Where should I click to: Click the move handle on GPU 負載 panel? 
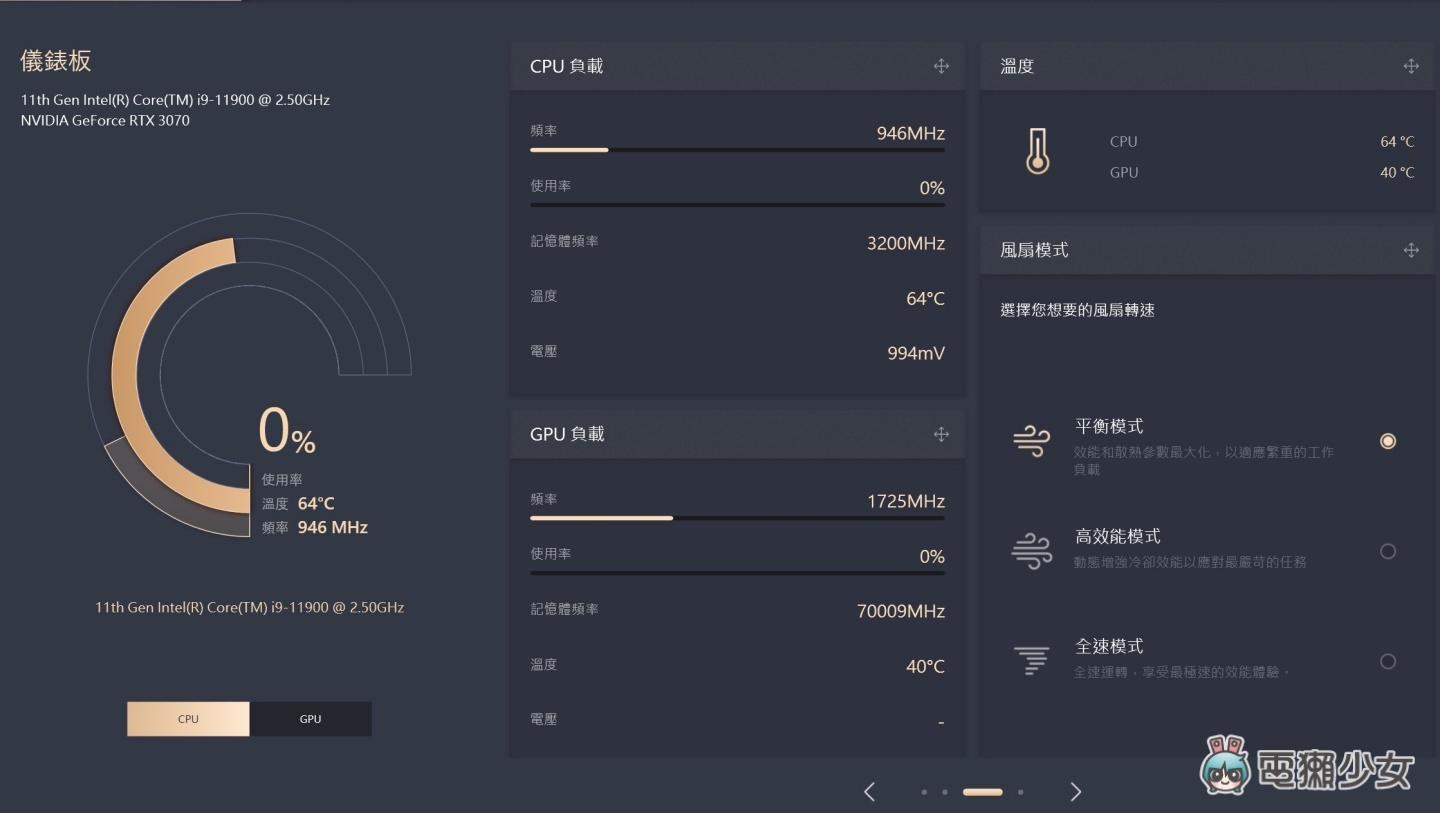click(941, 433)
